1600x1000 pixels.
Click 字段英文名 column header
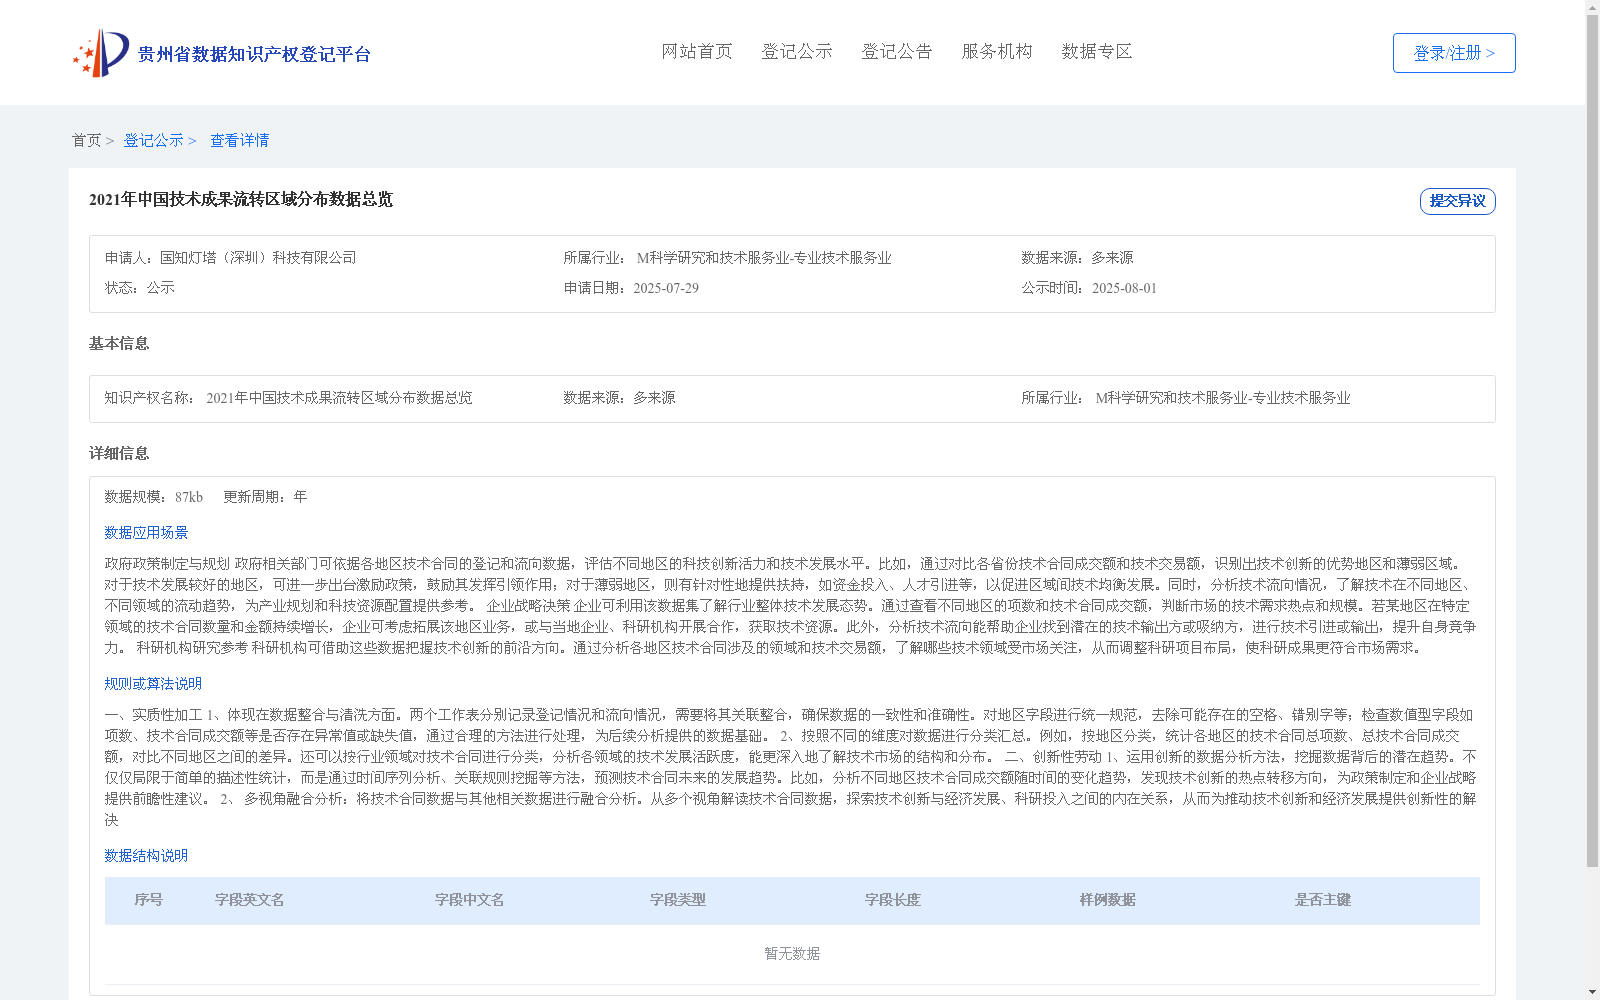250,900
